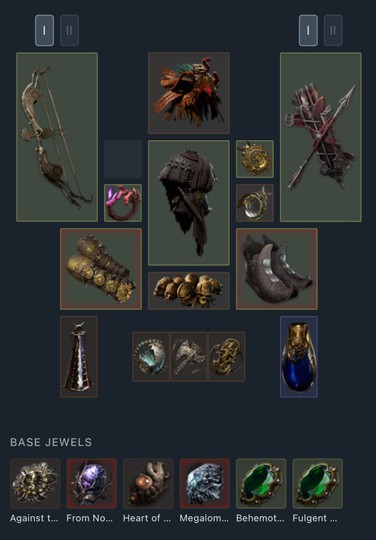Viewport: 376px width, 540px height.
Task: Activate right weapon set I
Action: pyautogui.click(x=308, y=30)
